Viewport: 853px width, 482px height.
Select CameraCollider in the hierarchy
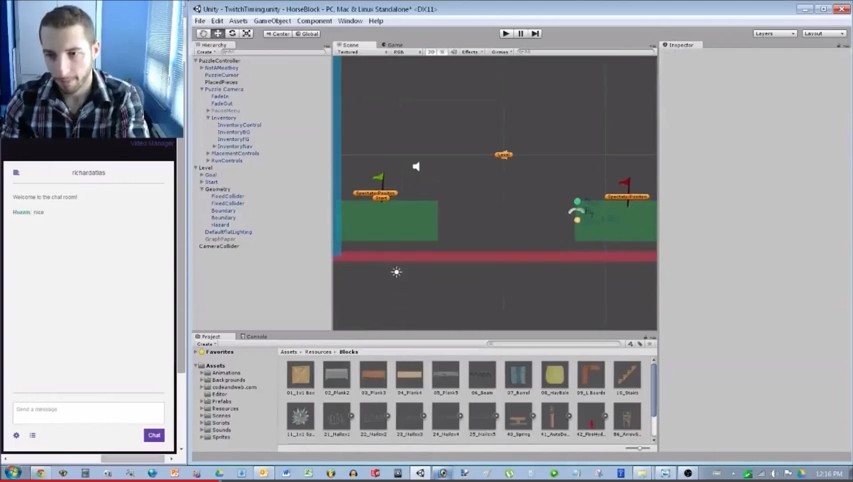pyautogui.click(x=219, y=246)
